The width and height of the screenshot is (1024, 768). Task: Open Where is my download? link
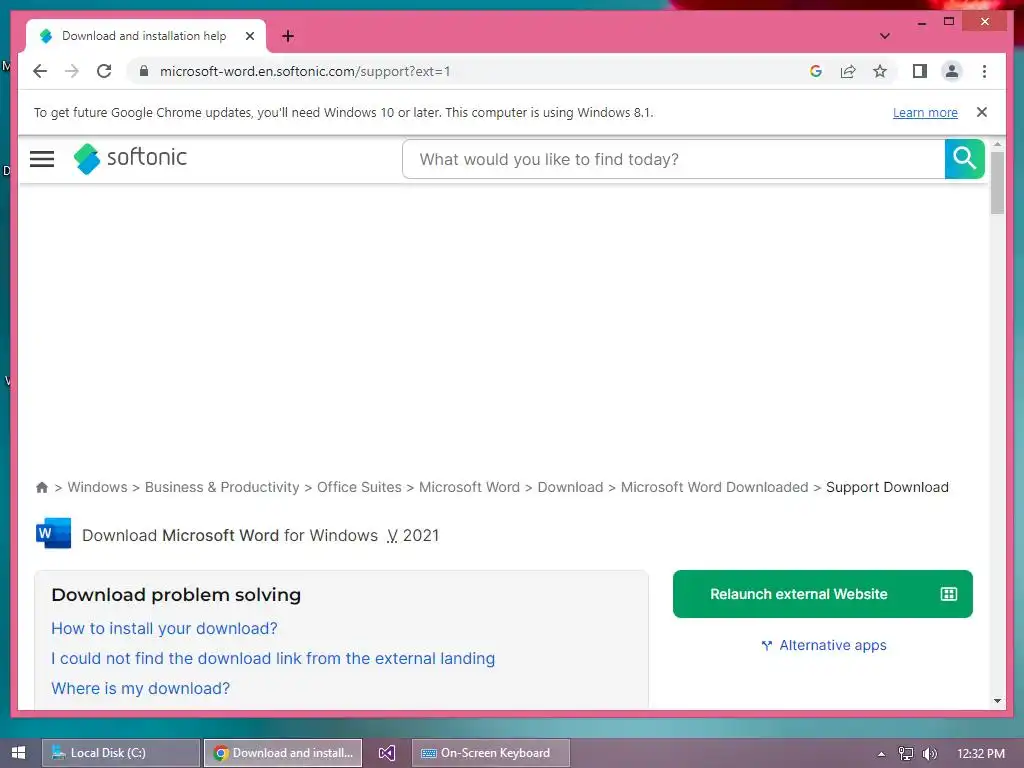(140, 688)
